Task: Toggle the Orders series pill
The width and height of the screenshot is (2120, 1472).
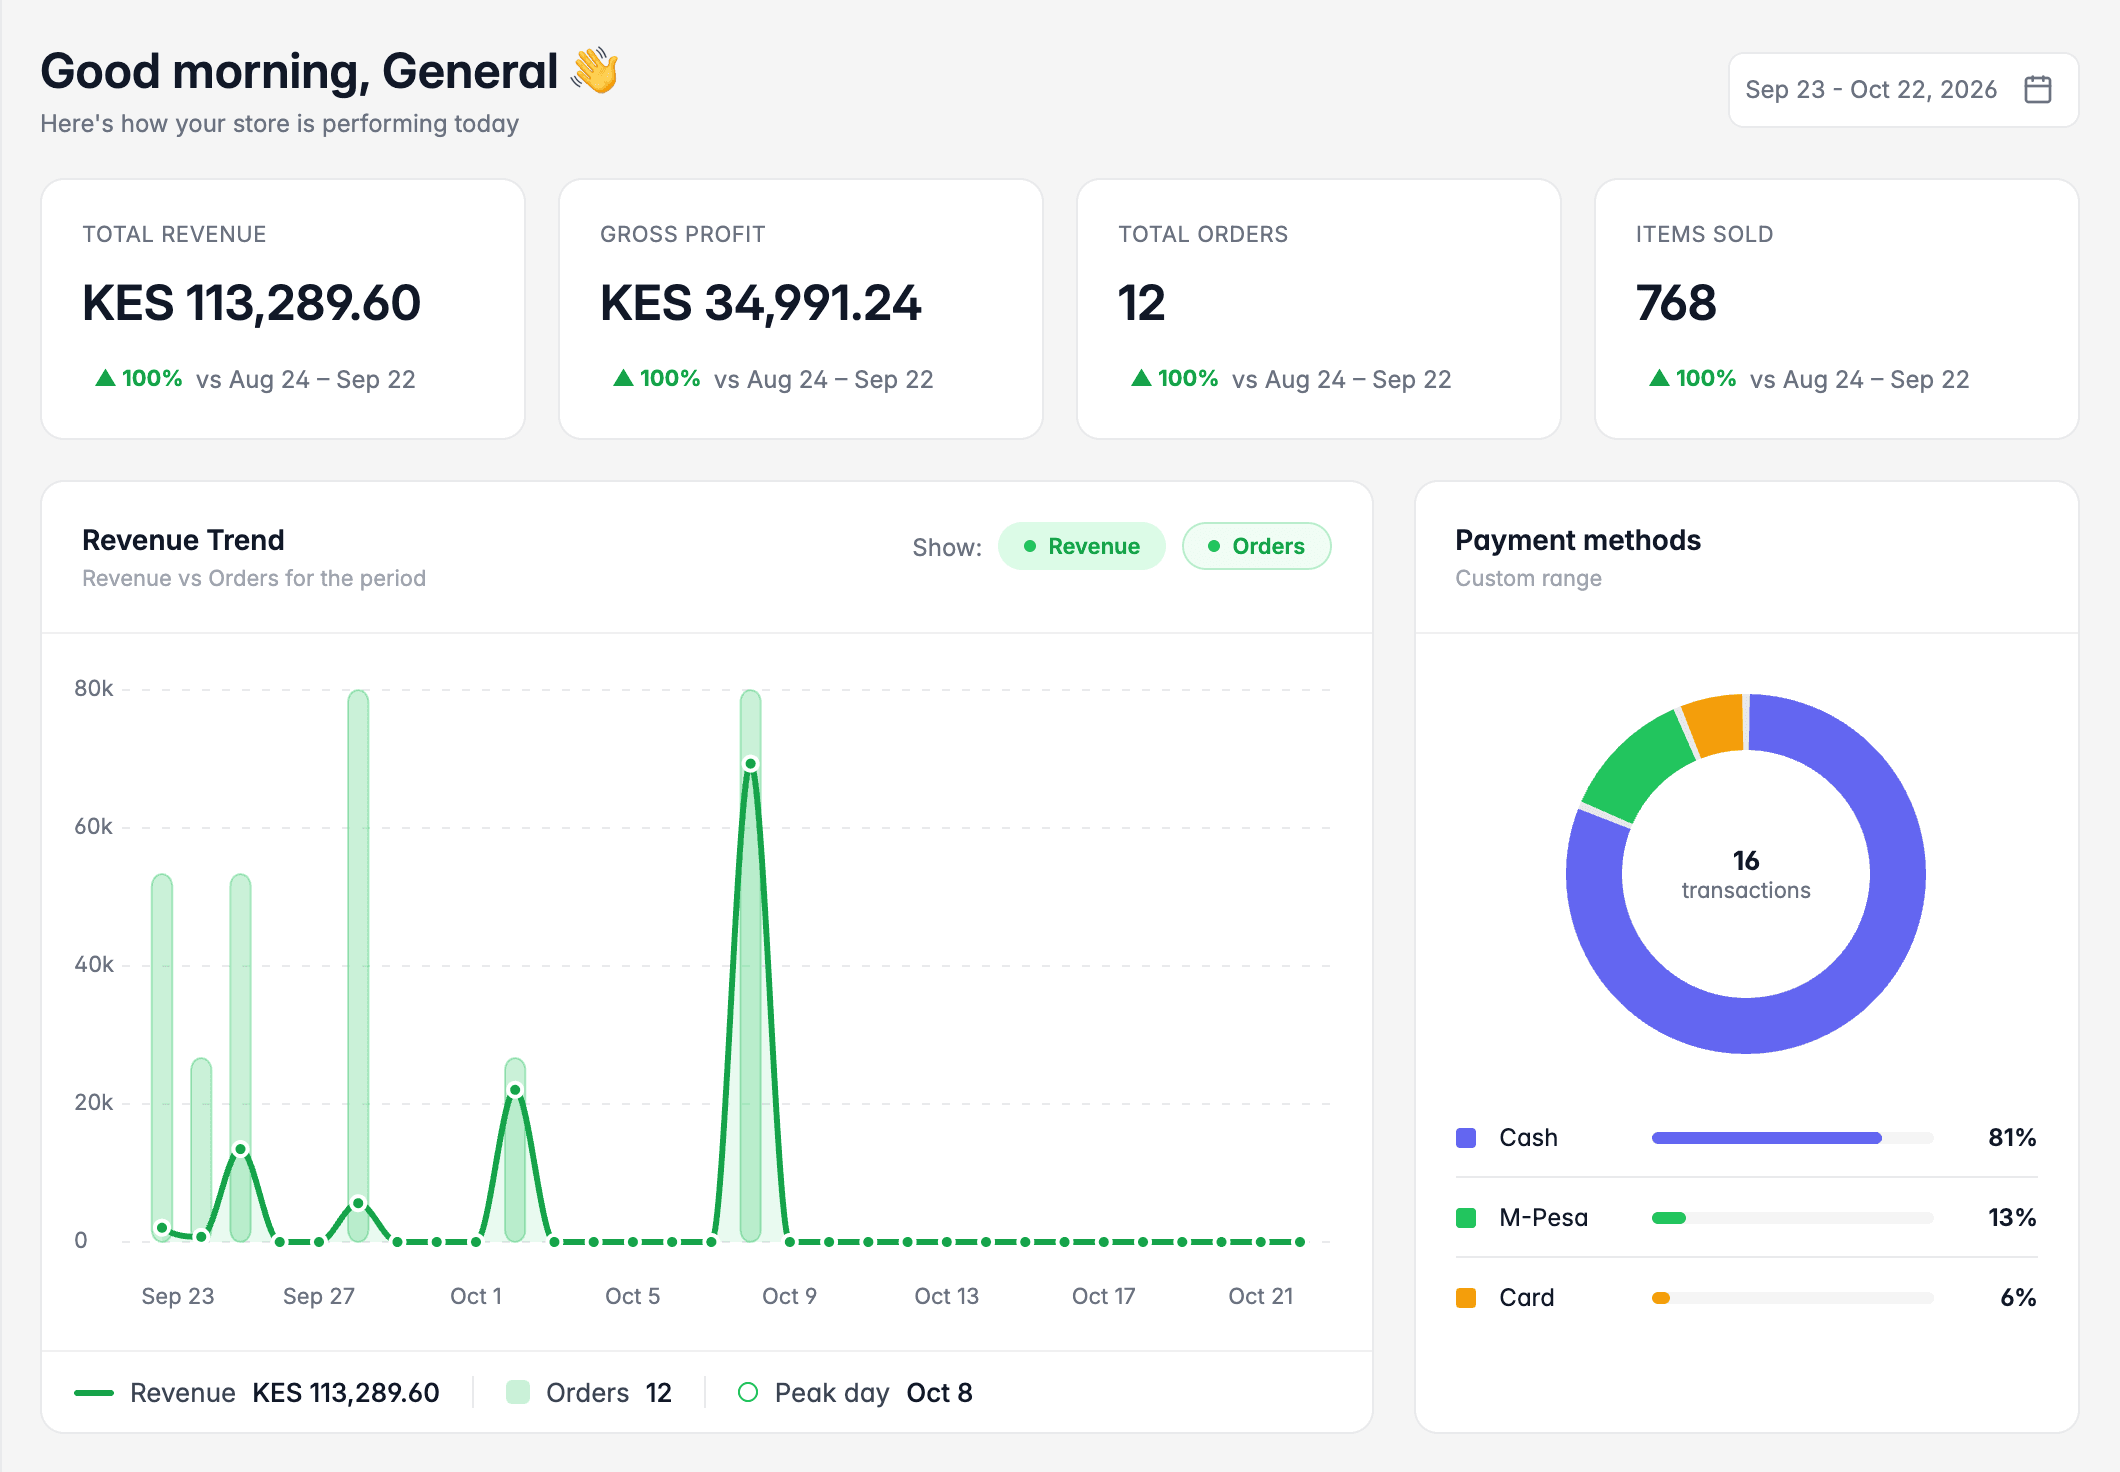Action: point(1256,546)
